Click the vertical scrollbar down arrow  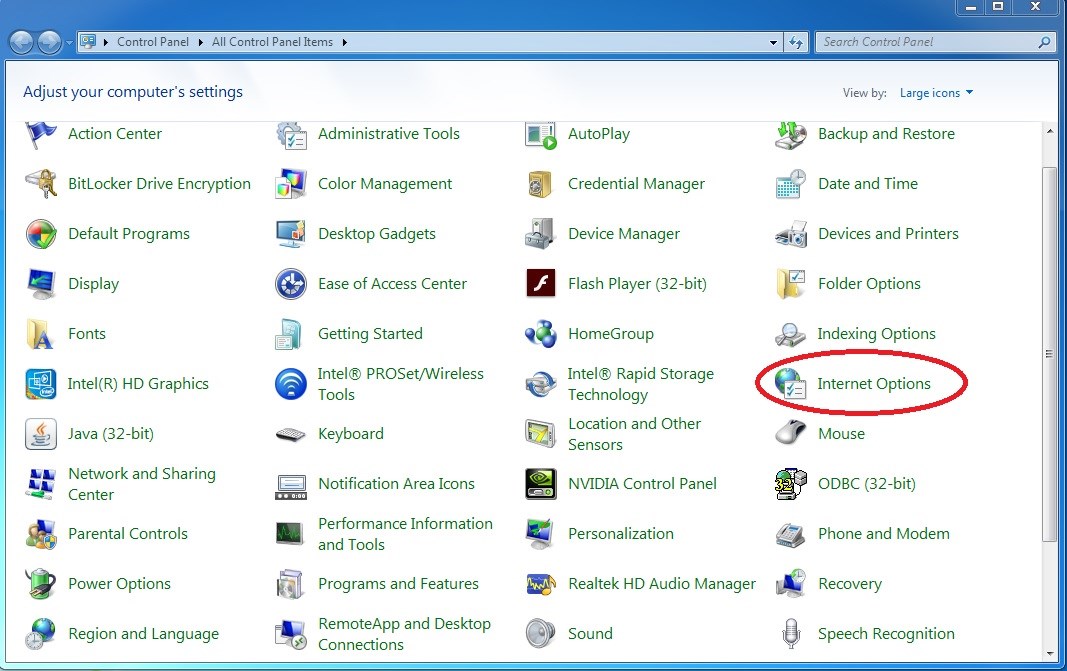point(1049,654)
